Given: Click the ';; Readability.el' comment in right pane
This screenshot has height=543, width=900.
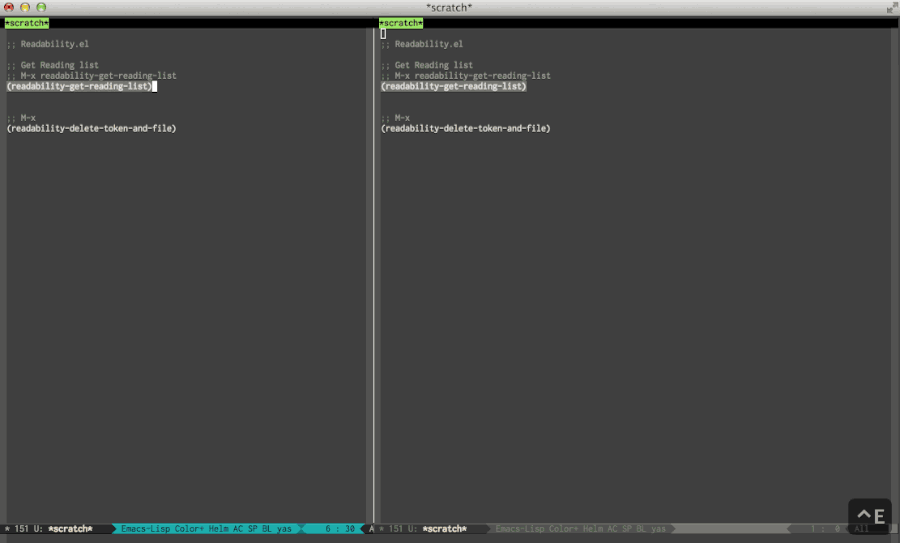Looking at the screenshot, I should [422, 44].
